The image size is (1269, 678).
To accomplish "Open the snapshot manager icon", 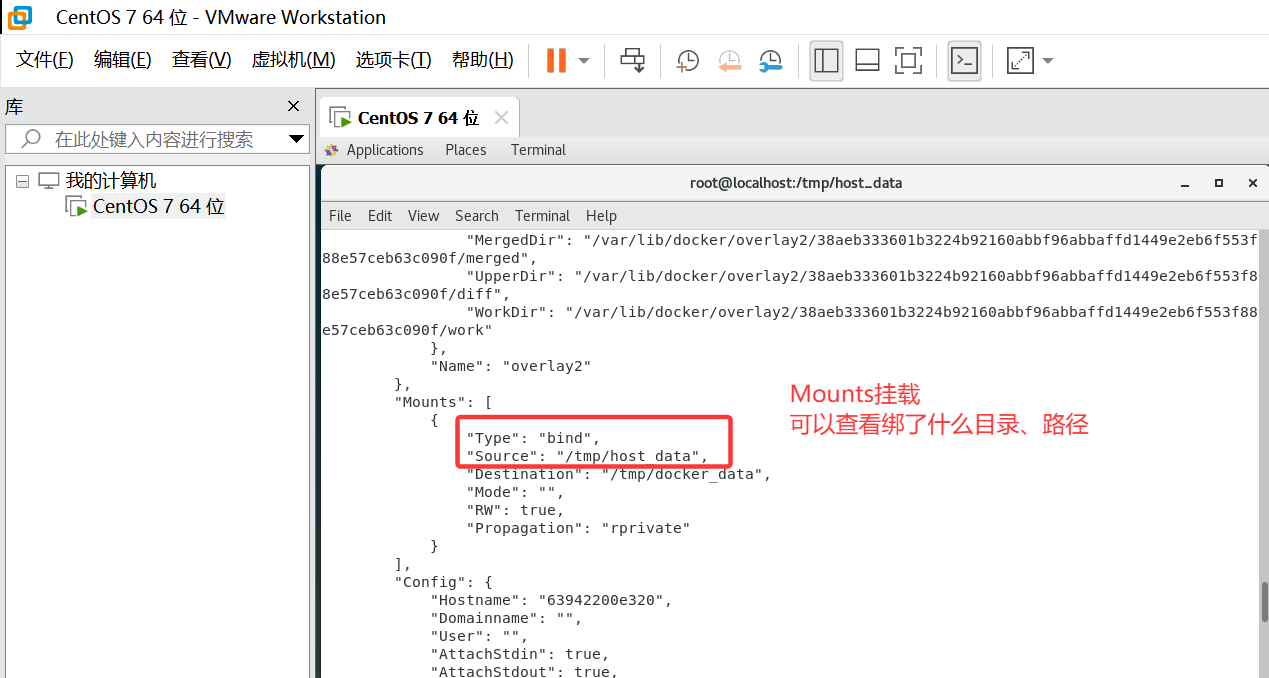I will pyautogui.click(x=770, y=60).
